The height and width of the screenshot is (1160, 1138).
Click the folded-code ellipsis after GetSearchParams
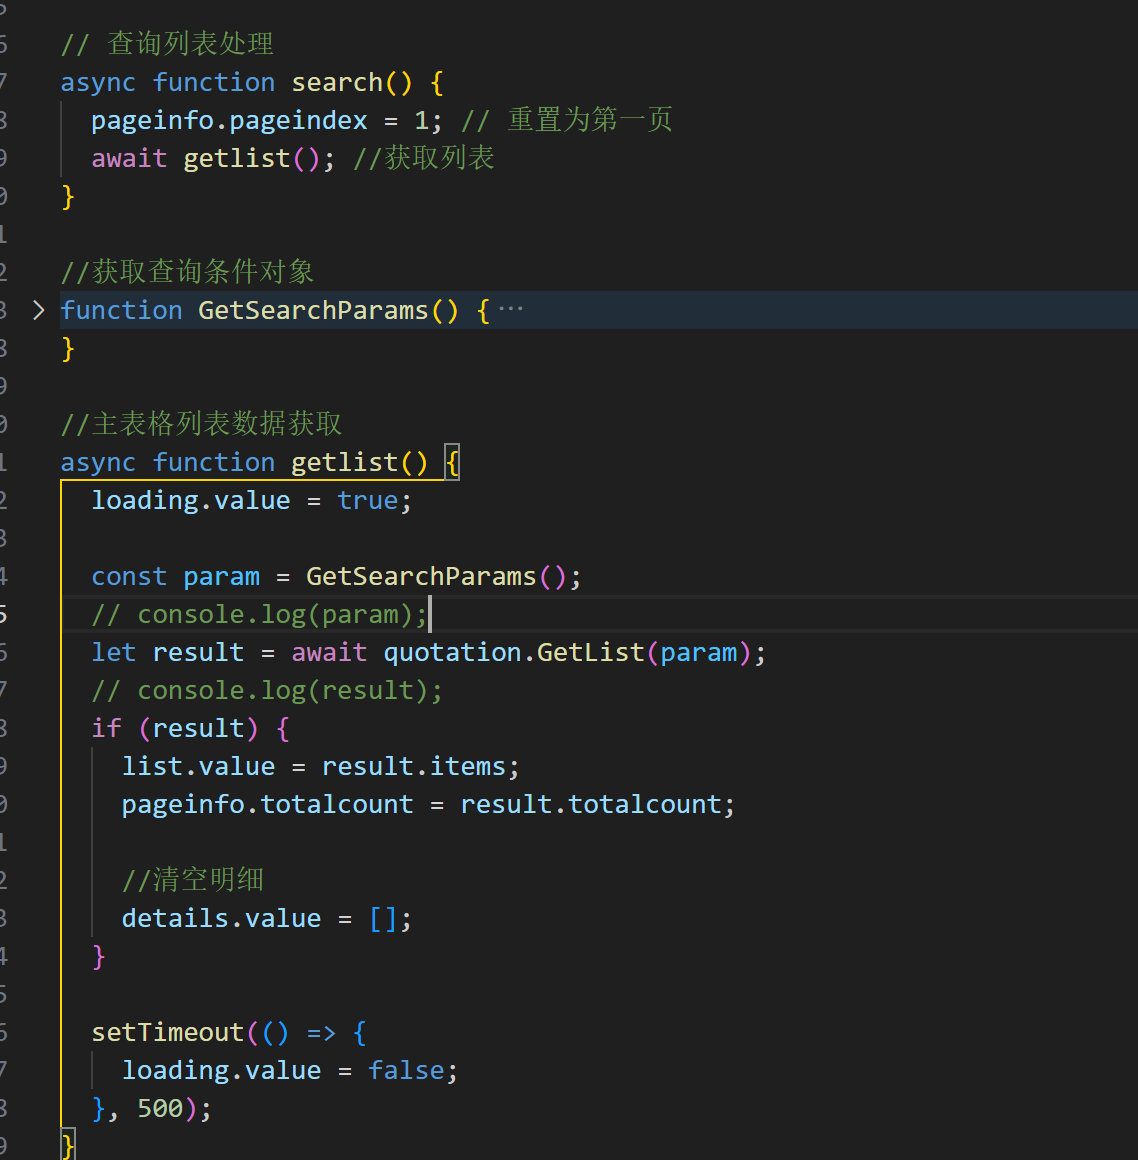pyautogui.click(x=511, y=309)
